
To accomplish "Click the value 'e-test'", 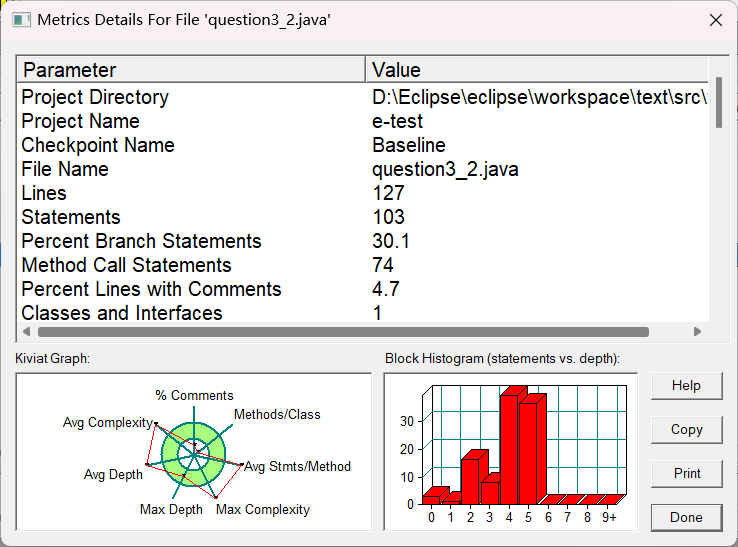I will tap(397, 121).
